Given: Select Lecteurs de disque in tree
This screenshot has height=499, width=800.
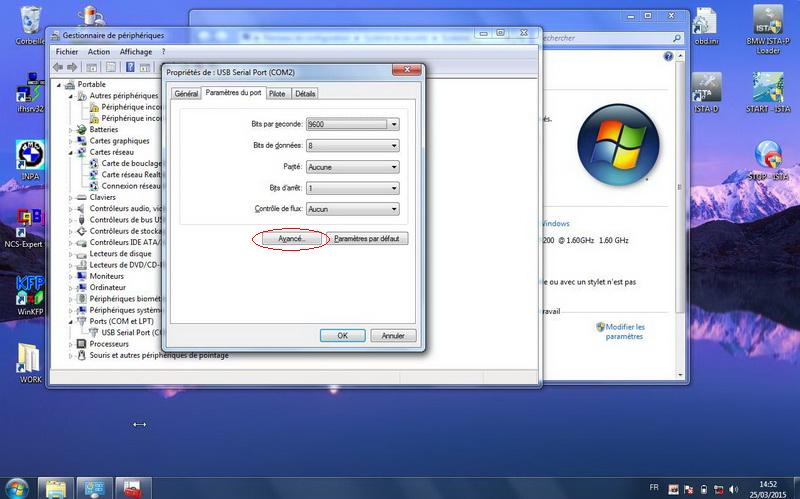Looking at the screenshot, I should (x=120, y=254).
